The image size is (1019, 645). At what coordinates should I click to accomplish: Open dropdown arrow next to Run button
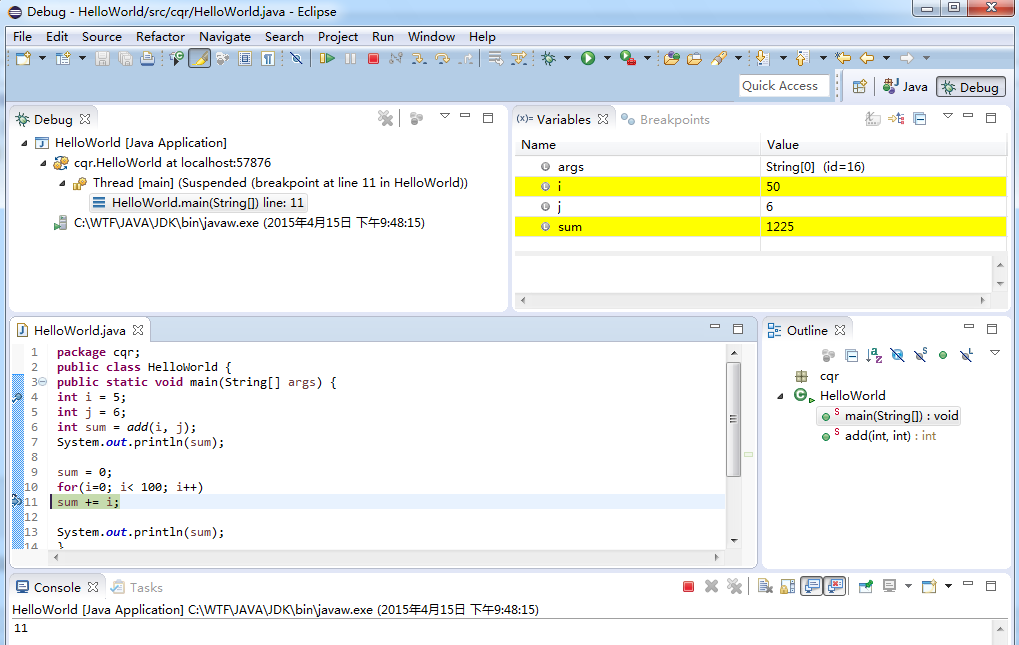pos(607,58)
